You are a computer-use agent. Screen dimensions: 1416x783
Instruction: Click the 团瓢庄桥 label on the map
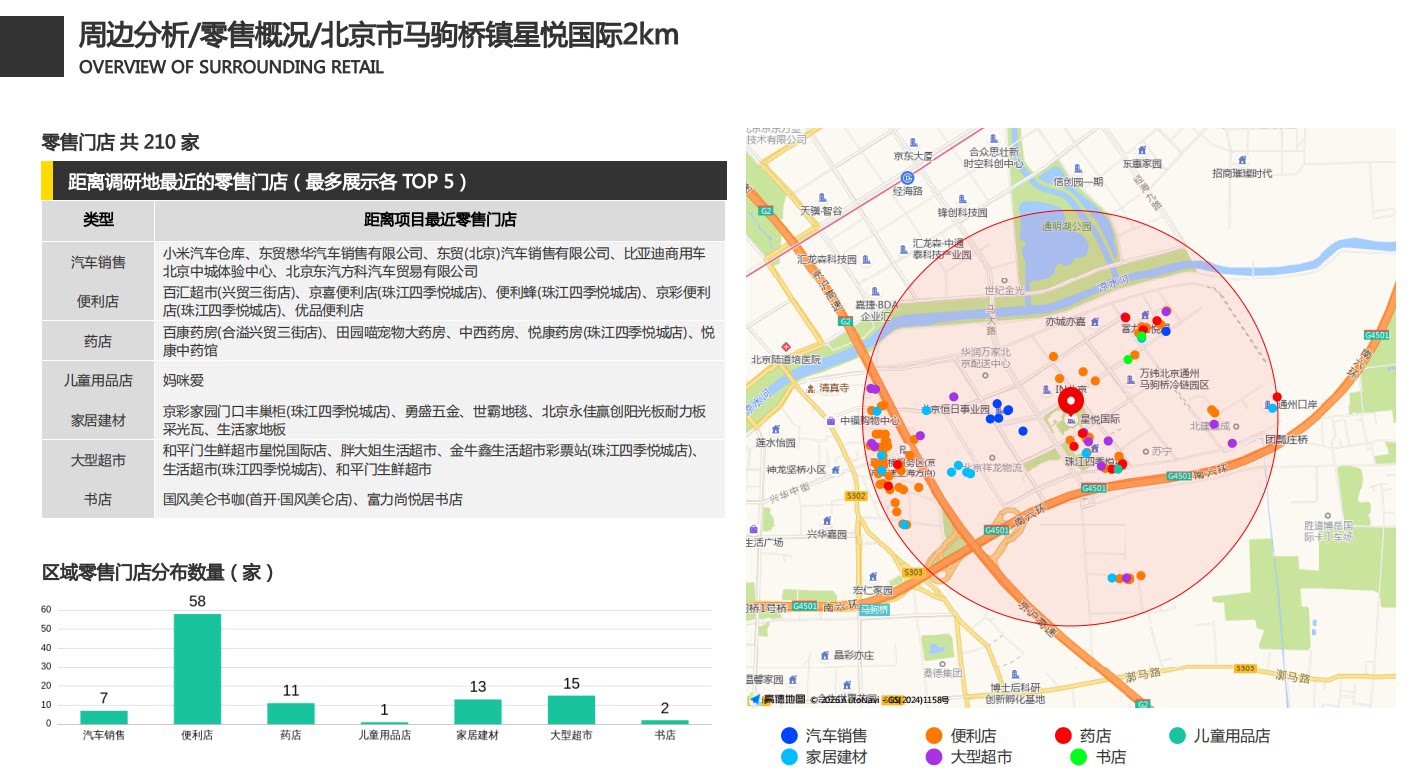(x=1287, y=439)
